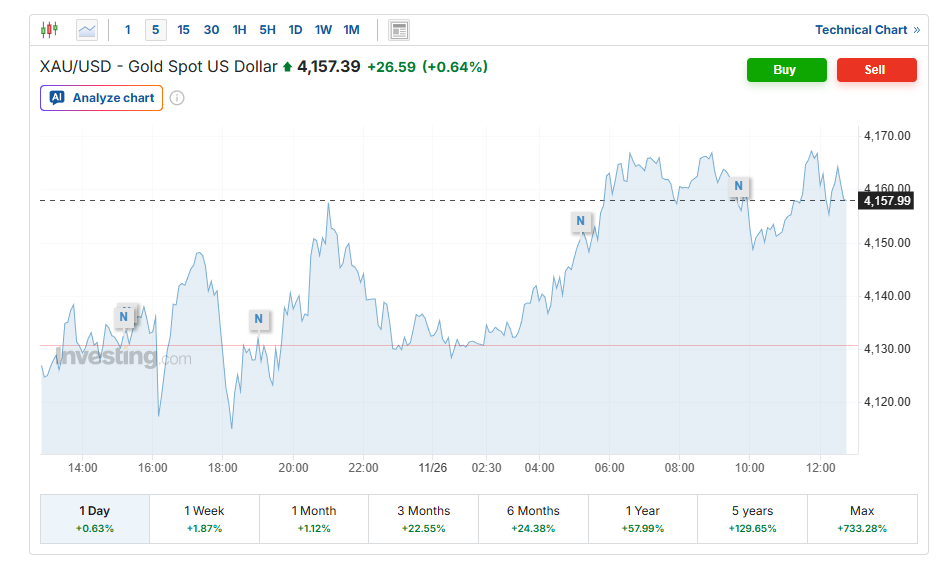Click the 4,157.99 current price label

point(887,201)
